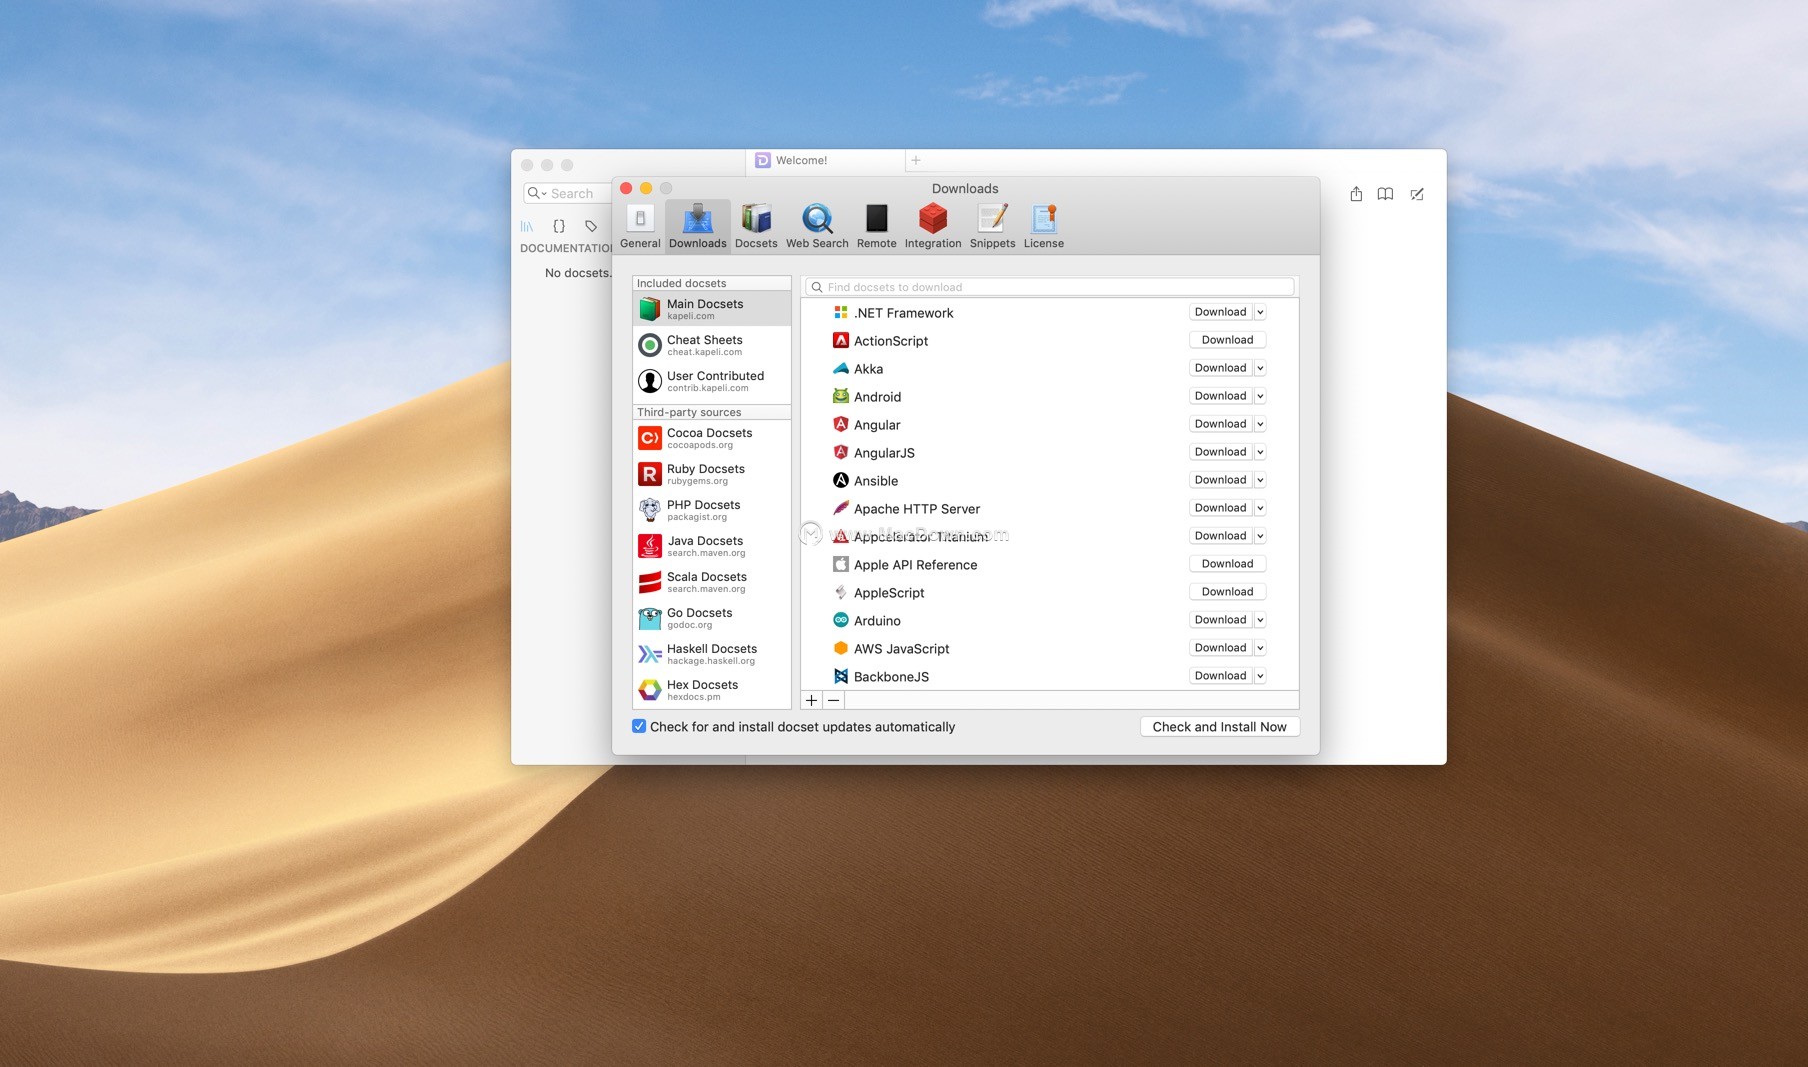Click the add source plus button
The width and height of the screenshot is (1808, 1067).
coord(811,700)
